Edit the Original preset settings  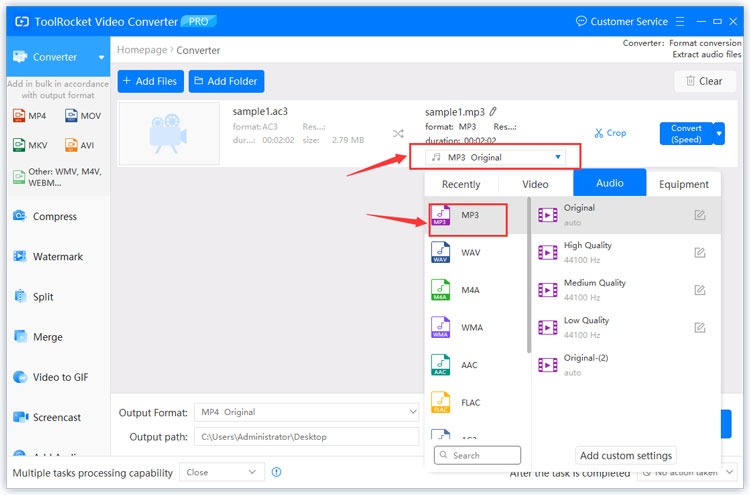coord(700,215)
